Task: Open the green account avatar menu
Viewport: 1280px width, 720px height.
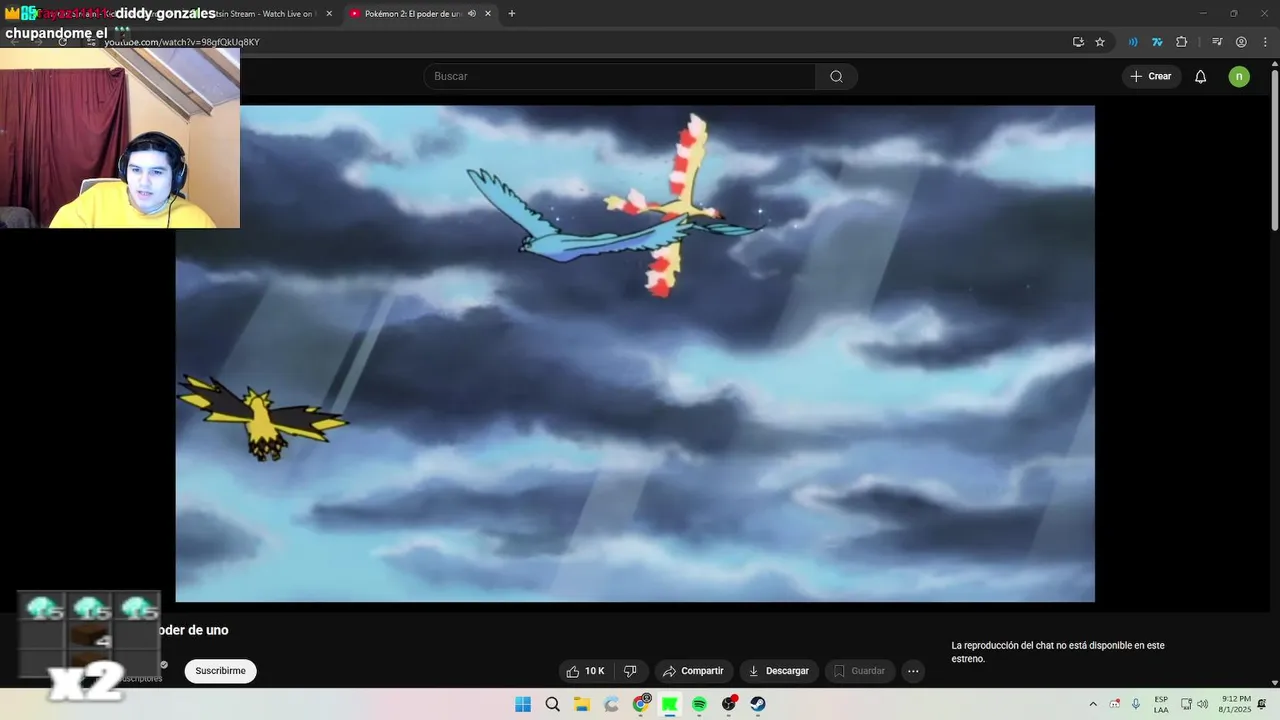Action: point(1239,76)
